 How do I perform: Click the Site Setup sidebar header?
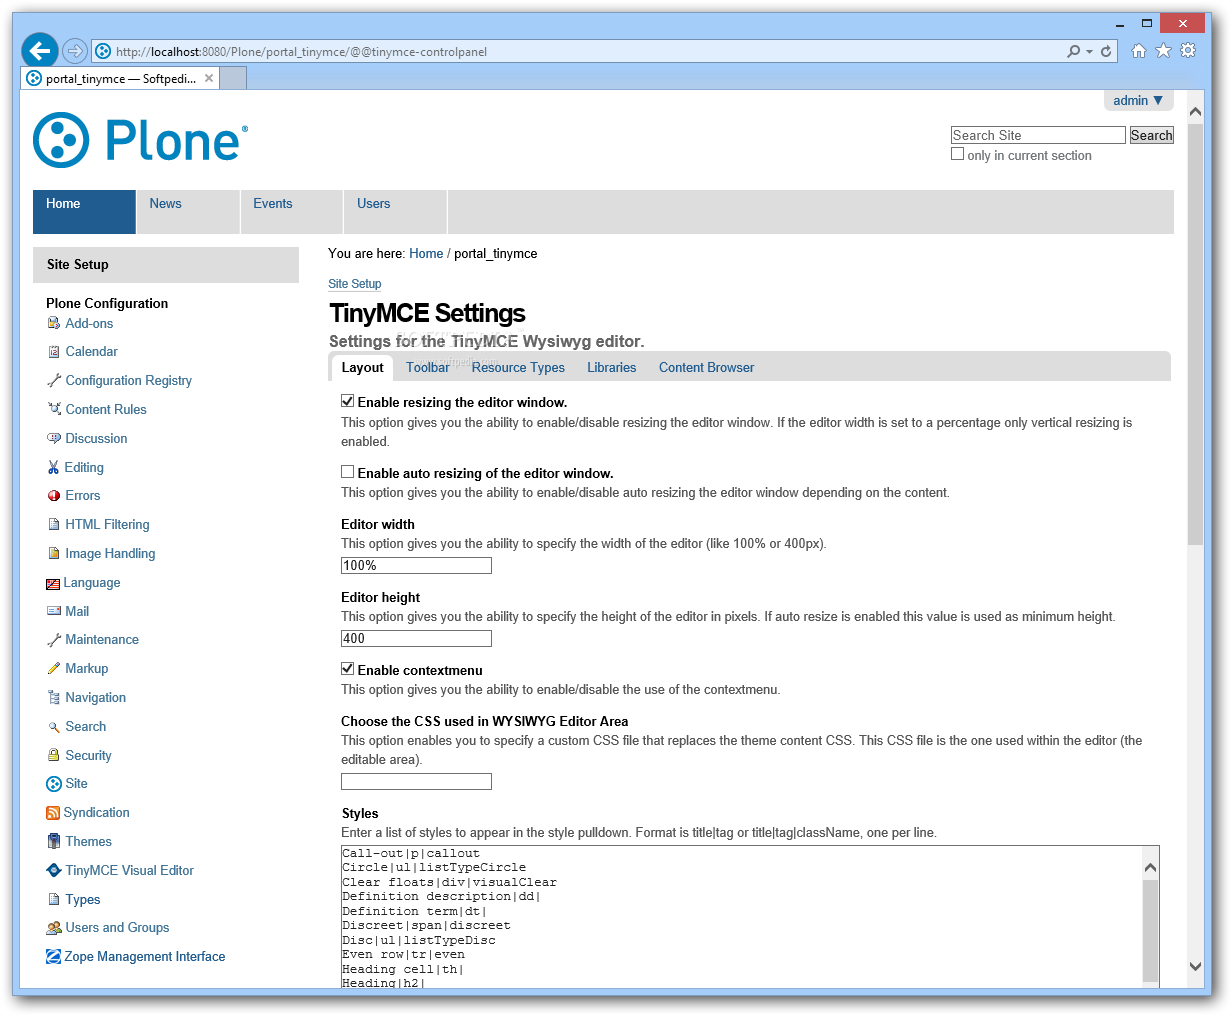coord(166,265)
